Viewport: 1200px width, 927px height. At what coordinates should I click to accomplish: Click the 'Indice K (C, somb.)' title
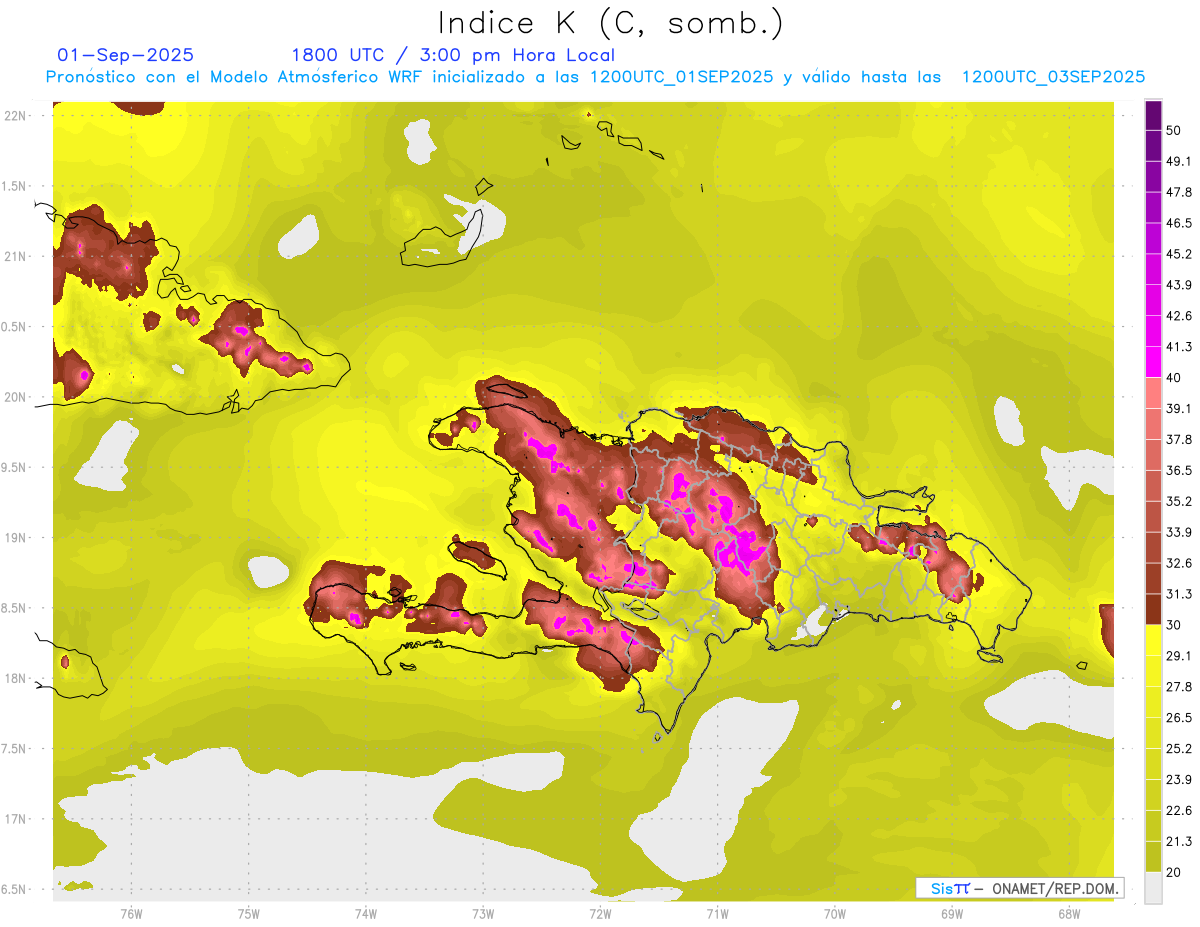click(x=611, y=24)
